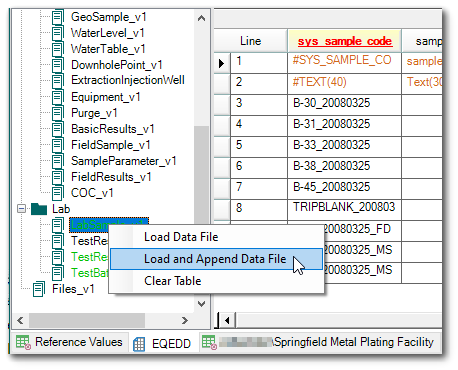This screenshot has width=458, height=370.
Task: Open the Springfield Metal Plating Facility tab
Action: [320, 342]
